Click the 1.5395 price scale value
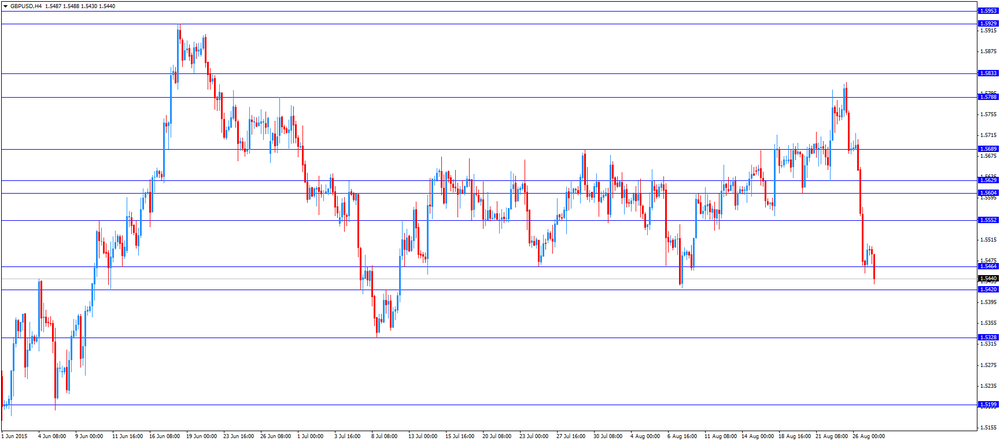 (x=989, y=303)
